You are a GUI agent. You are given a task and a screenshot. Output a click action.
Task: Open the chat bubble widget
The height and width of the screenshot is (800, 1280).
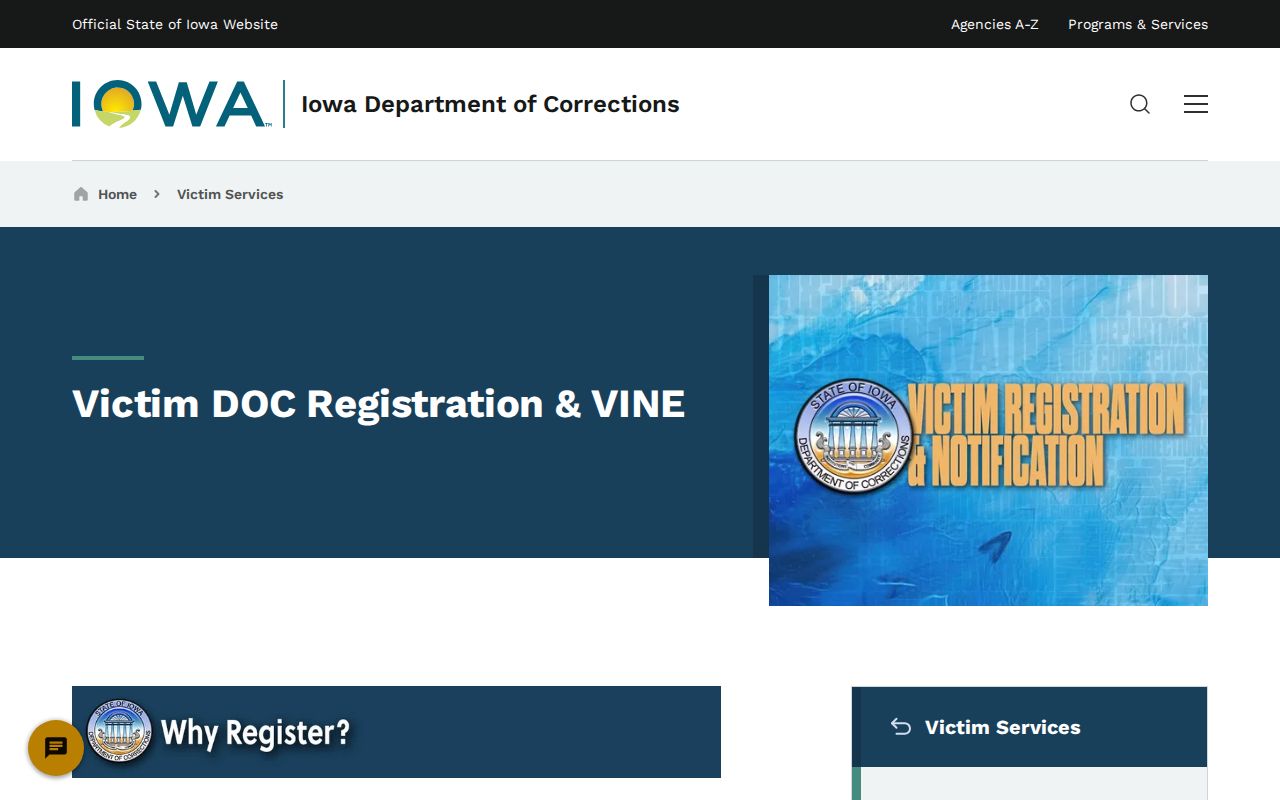click(x=56, y=748)
